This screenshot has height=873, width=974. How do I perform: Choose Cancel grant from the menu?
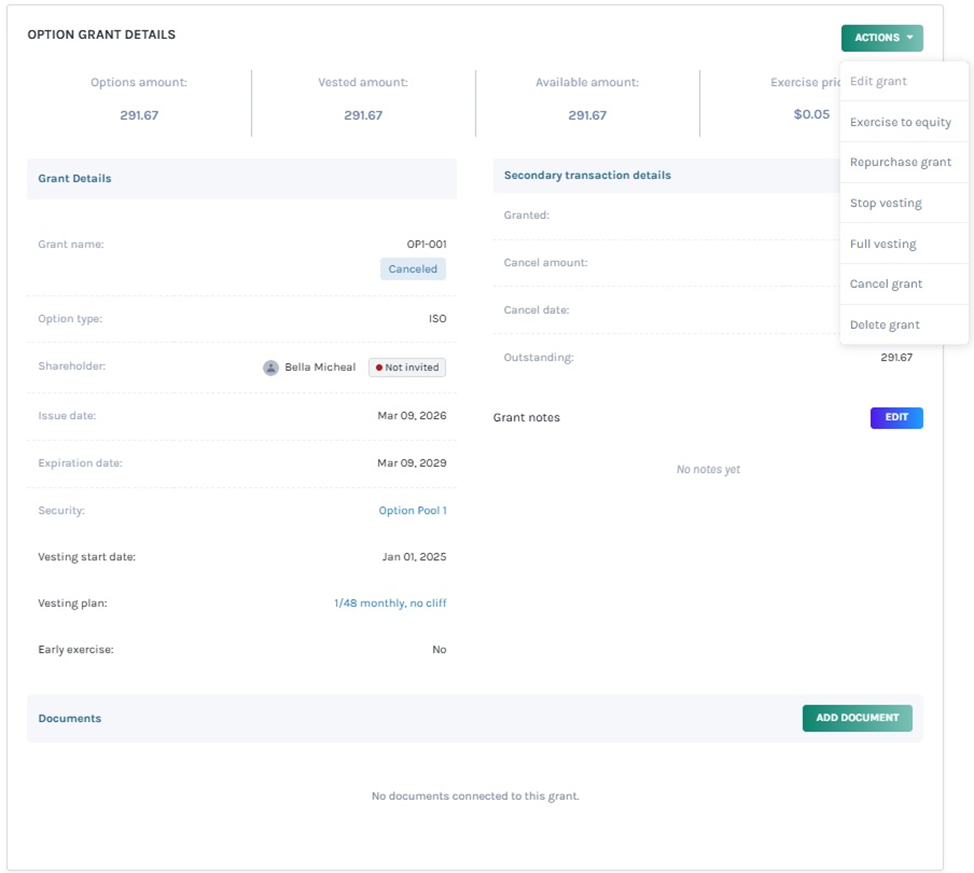pyautogui.click(x=886, y=284)
